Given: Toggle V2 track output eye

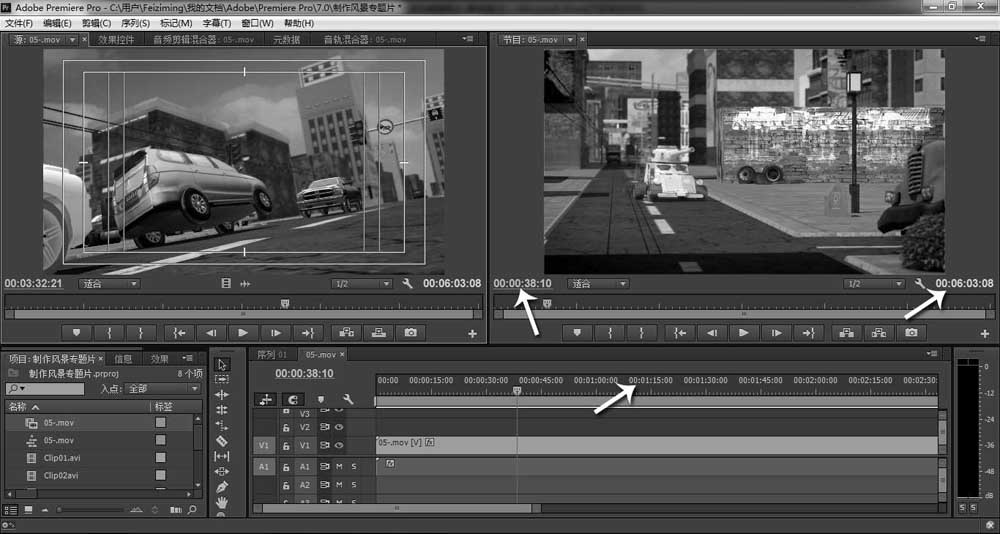Looking at the screenshot, I should point(339,427).
